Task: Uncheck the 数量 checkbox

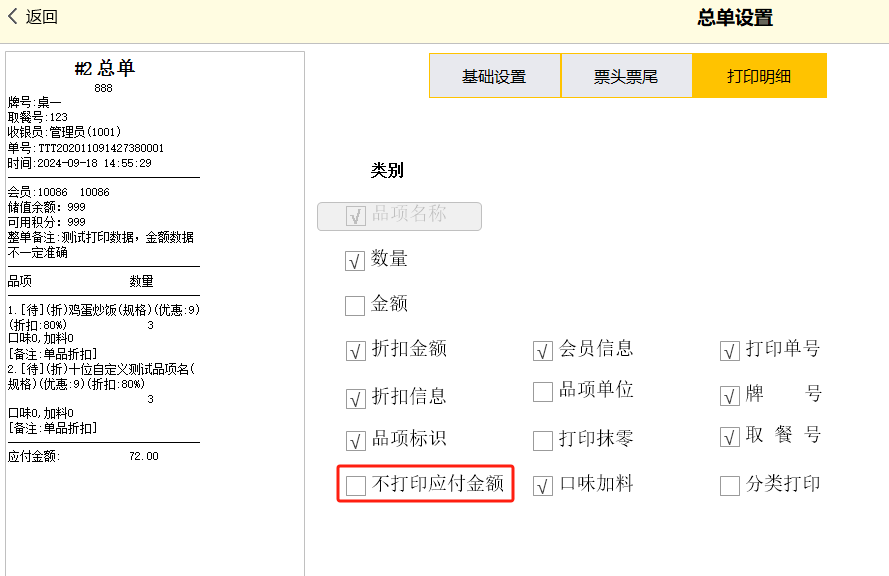Action: [x=355, y=261]
